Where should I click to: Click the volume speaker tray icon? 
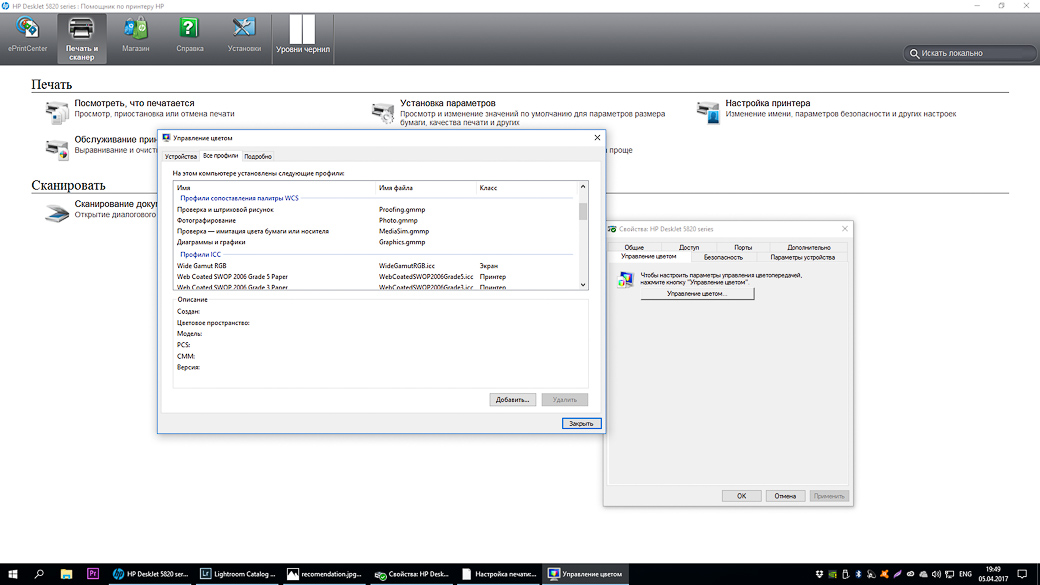936,574
